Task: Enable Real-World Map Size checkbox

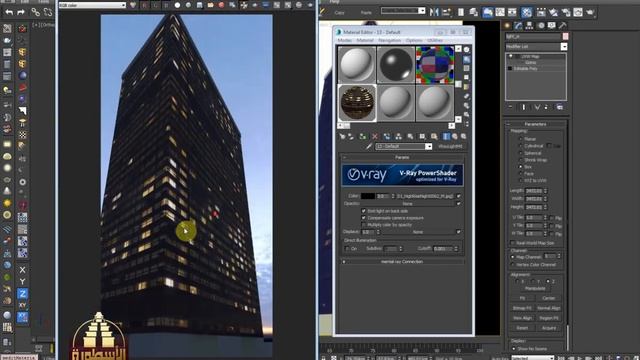Action: click(513, 243)
